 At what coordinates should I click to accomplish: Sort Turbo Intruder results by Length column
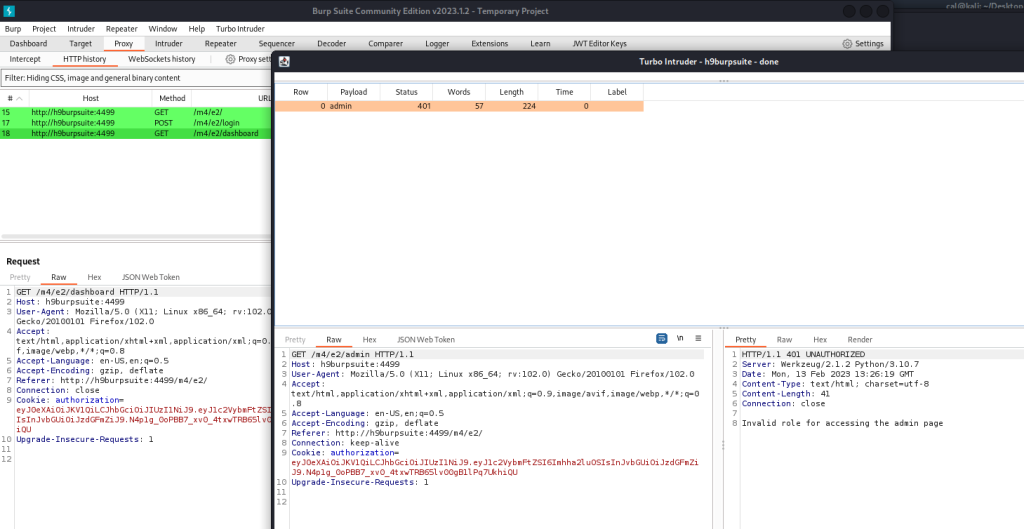[x=511, y=92]
